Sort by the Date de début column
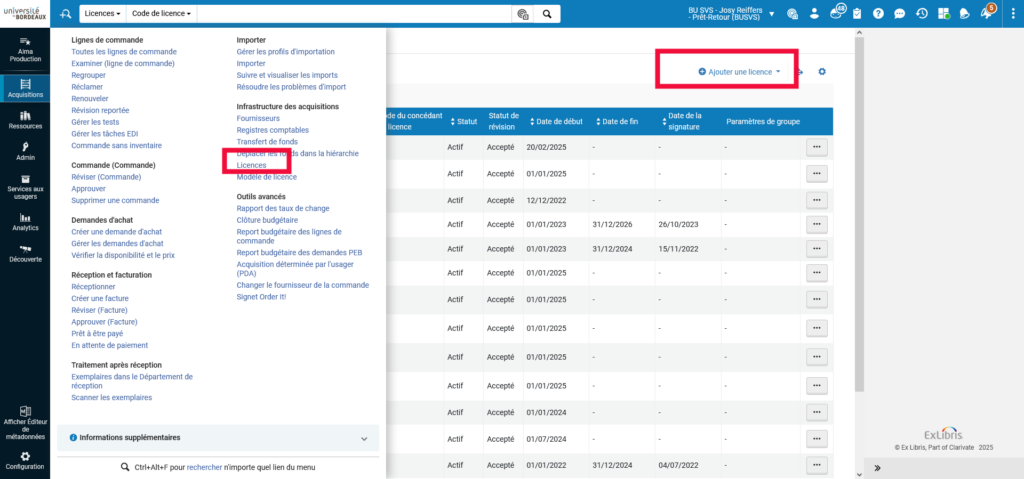Viewport: 1024px width, 479px height. tap(556, 122)
